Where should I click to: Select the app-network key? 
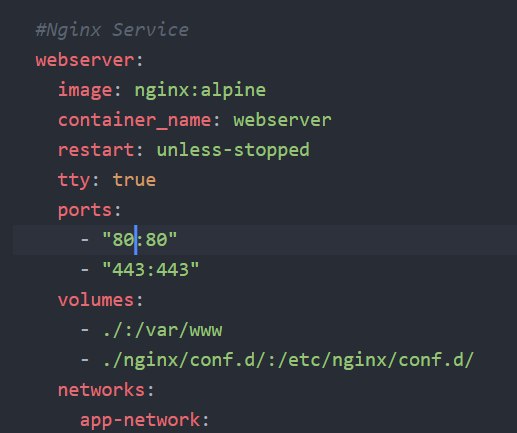click(140, 420)
